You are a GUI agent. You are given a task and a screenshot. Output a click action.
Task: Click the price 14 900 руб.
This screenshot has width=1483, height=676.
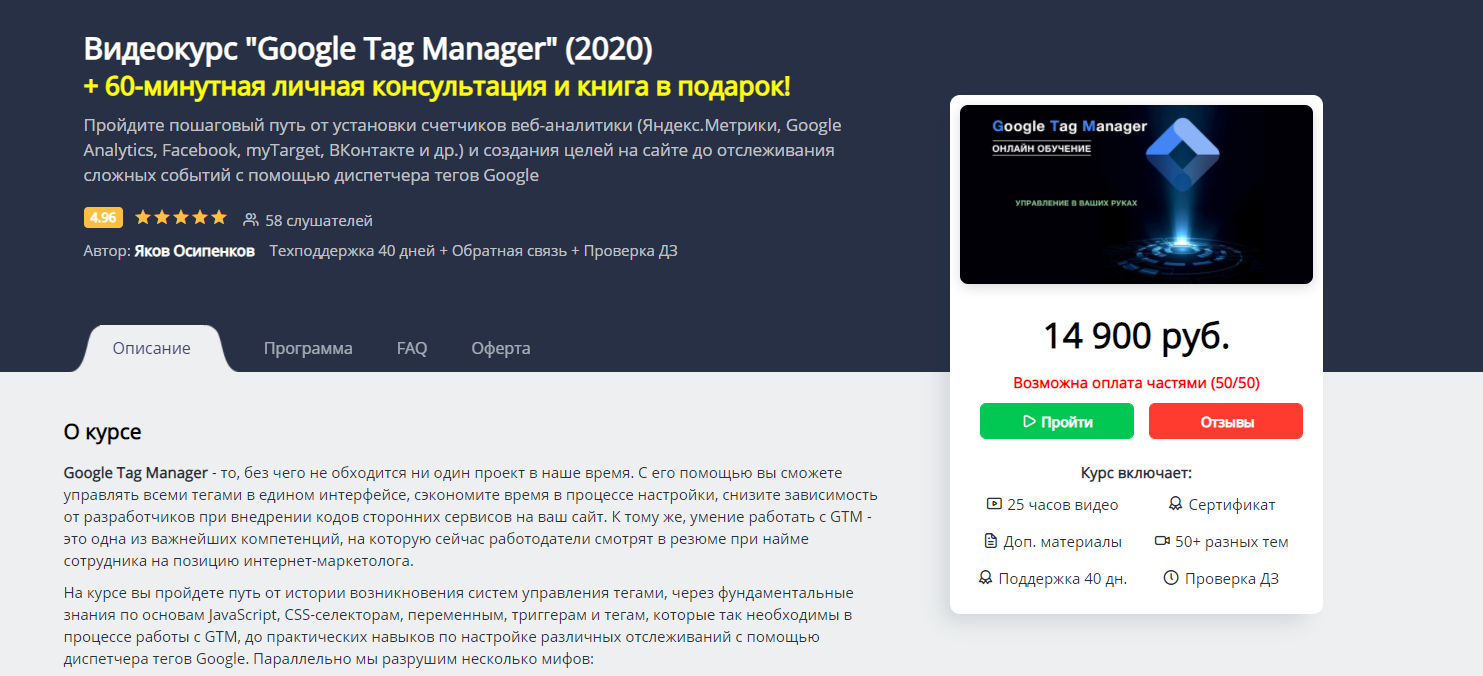1136,335
